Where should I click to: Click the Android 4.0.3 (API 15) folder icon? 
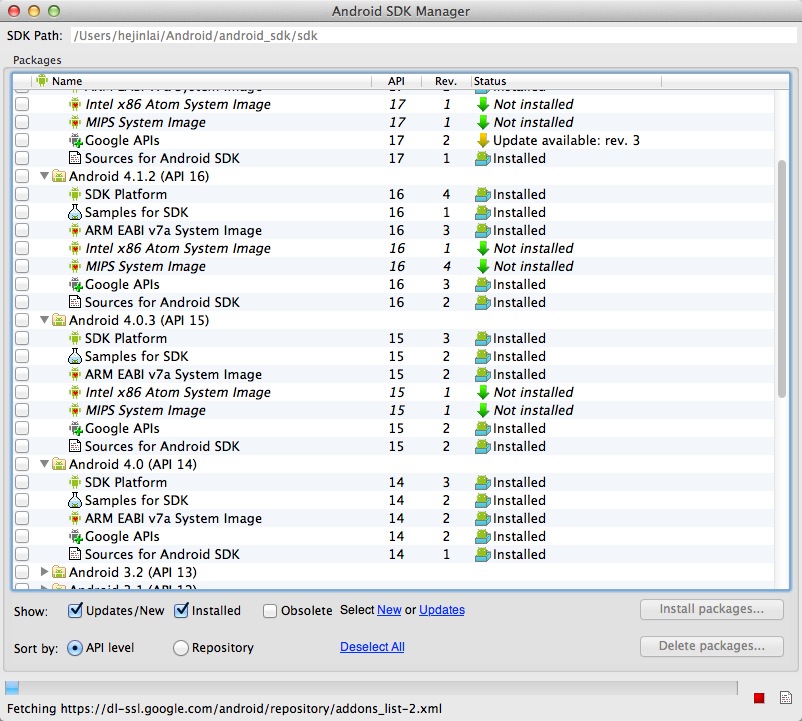[x=59, y=320]
